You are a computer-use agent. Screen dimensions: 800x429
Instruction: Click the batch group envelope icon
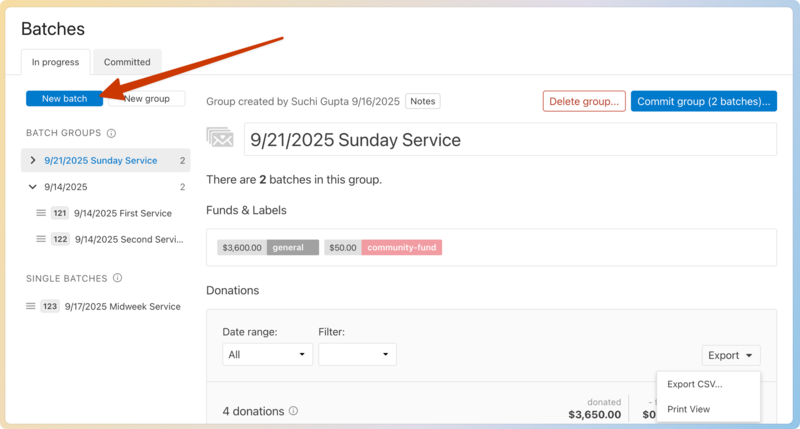tap(220, 139)
